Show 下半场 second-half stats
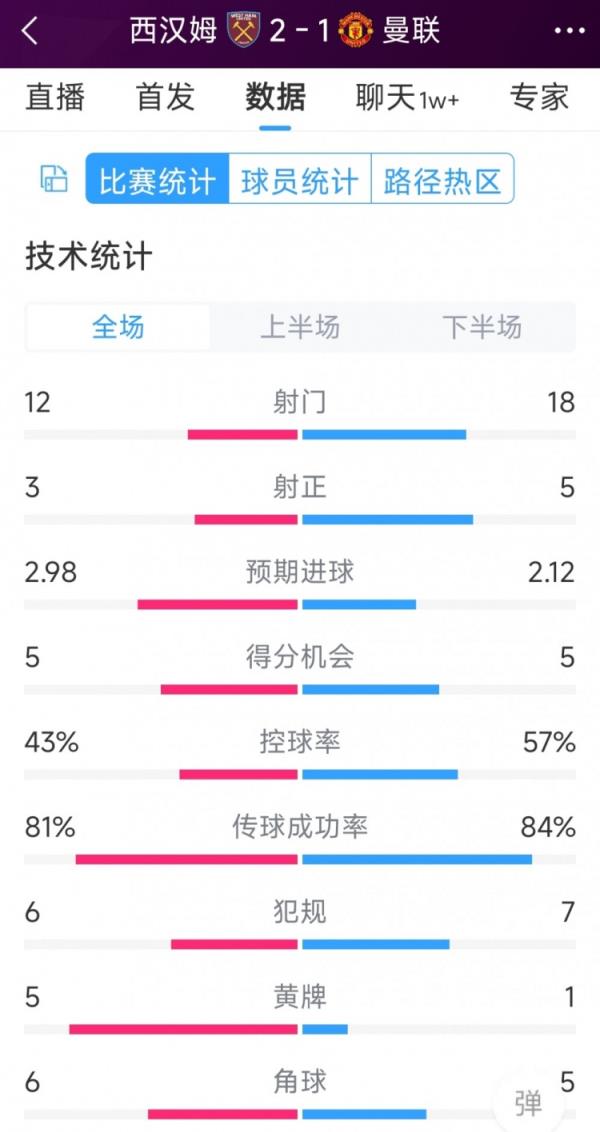This screenshot has width=600, height=1132. (x=483, y=327)
